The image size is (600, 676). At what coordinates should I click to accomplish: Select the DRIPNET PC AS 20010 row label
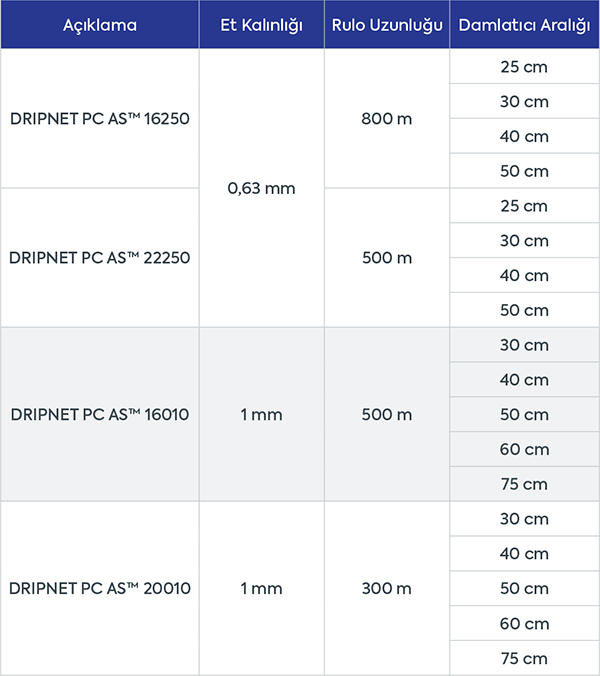point(99,588)
